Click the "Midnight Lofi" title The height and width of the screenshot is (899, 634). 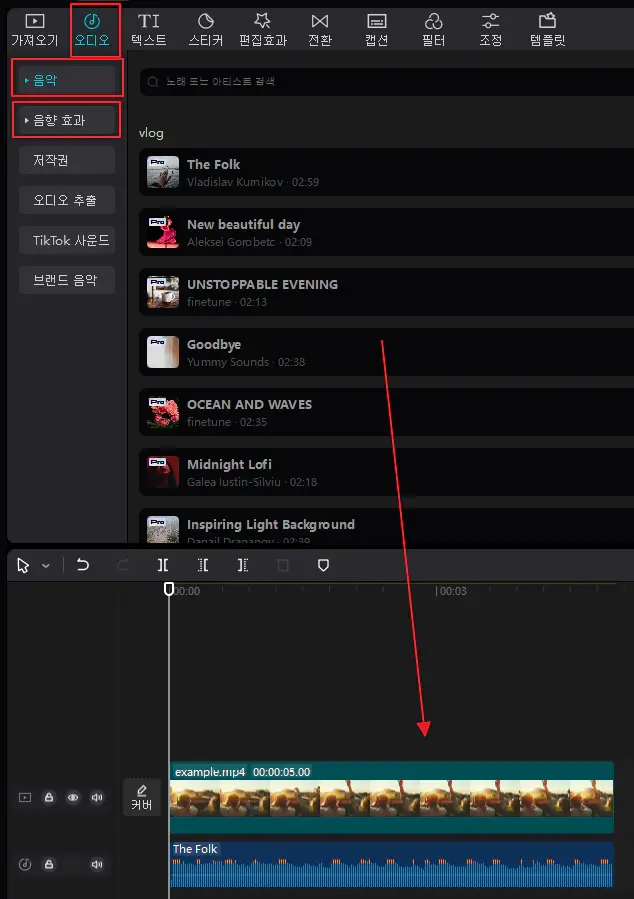[x=229, y=464]
